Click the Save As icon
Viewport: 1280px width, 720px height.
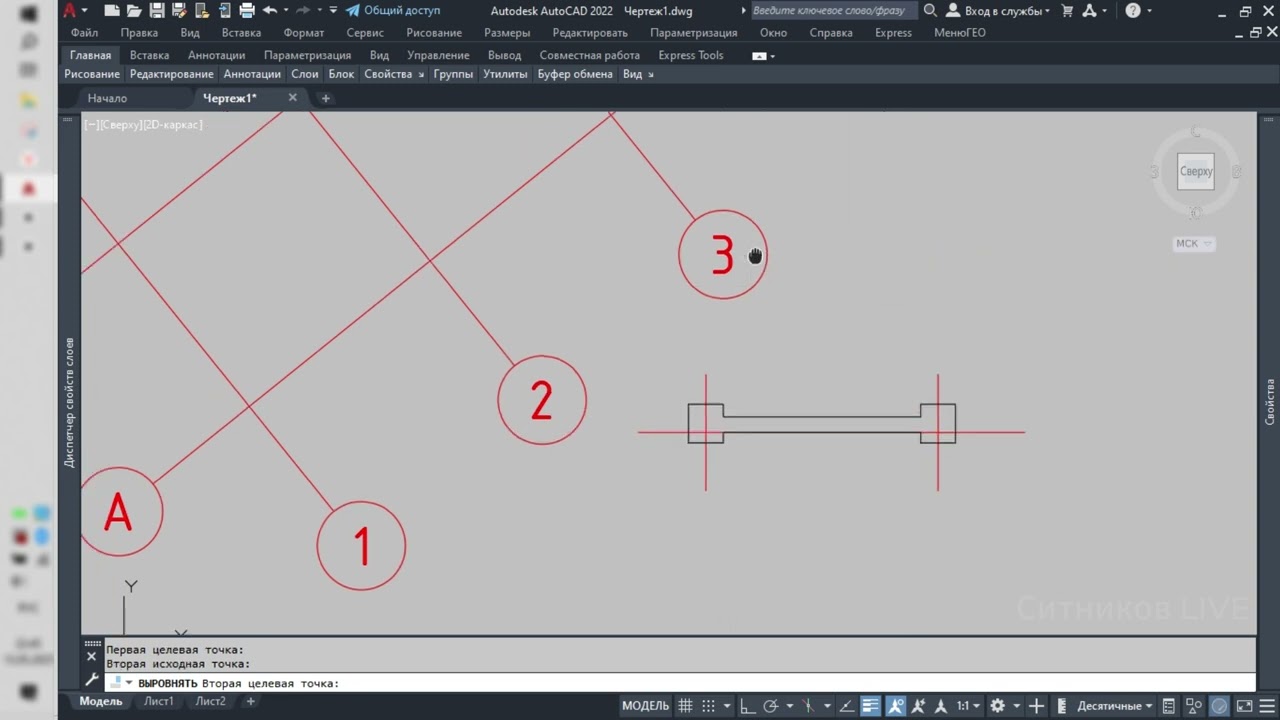(179, 11)
